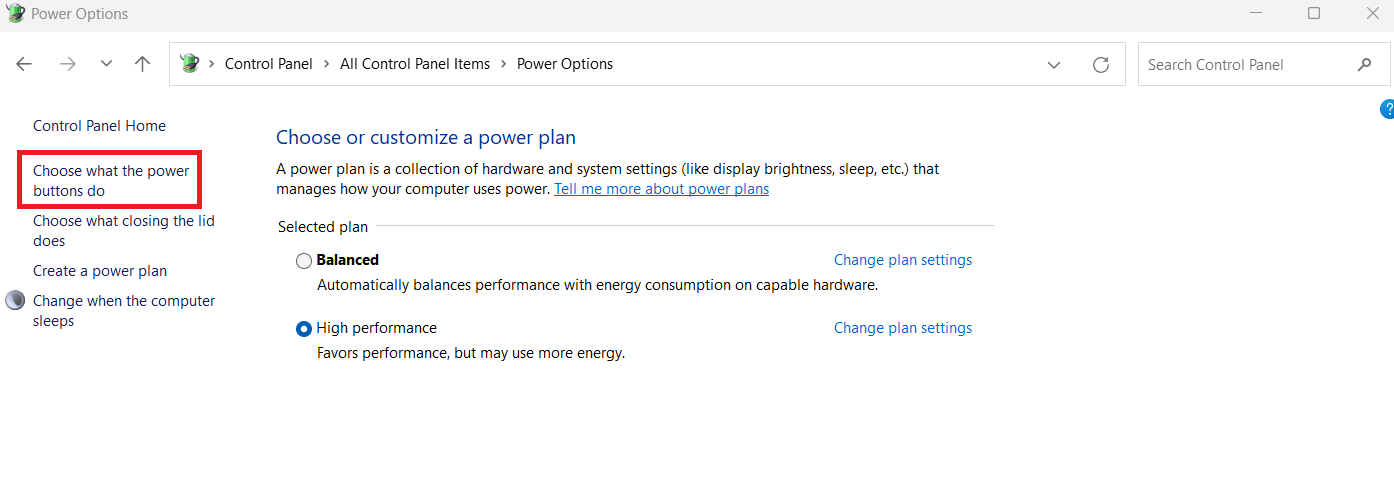This screenshot has height=483, width=1394.
Task: Open Choose what the power buttons do
Action: pos(111,181)
